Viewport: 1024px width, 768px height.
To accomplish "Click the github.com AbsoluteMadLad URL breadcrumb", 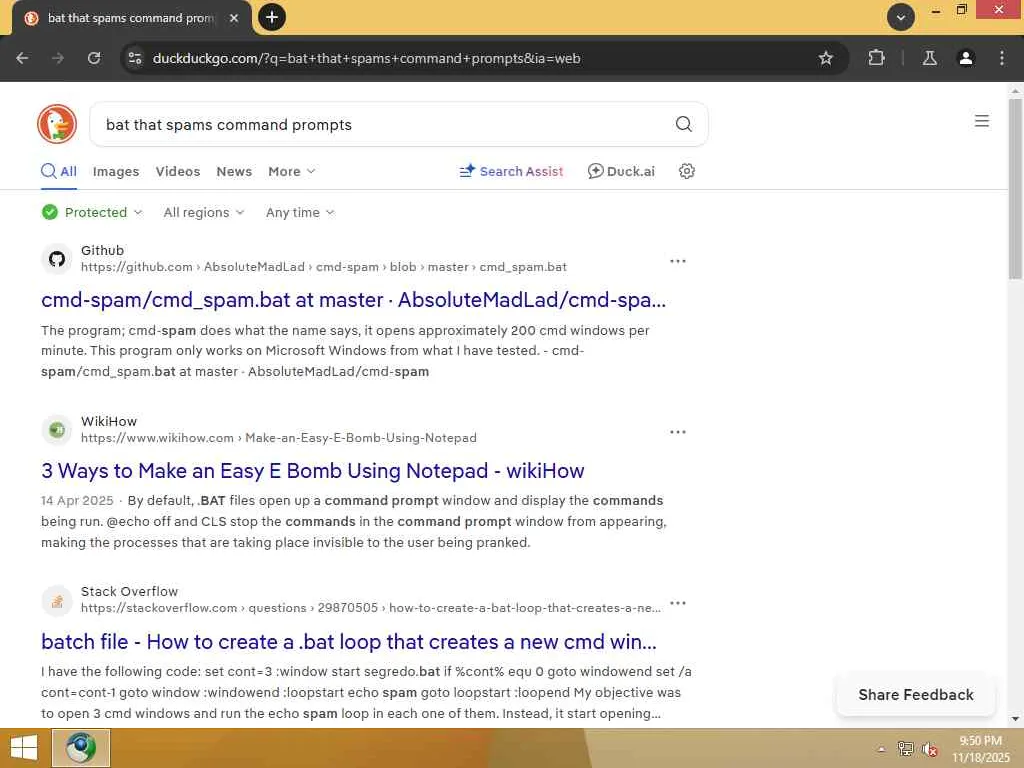I will pos(324,267).
